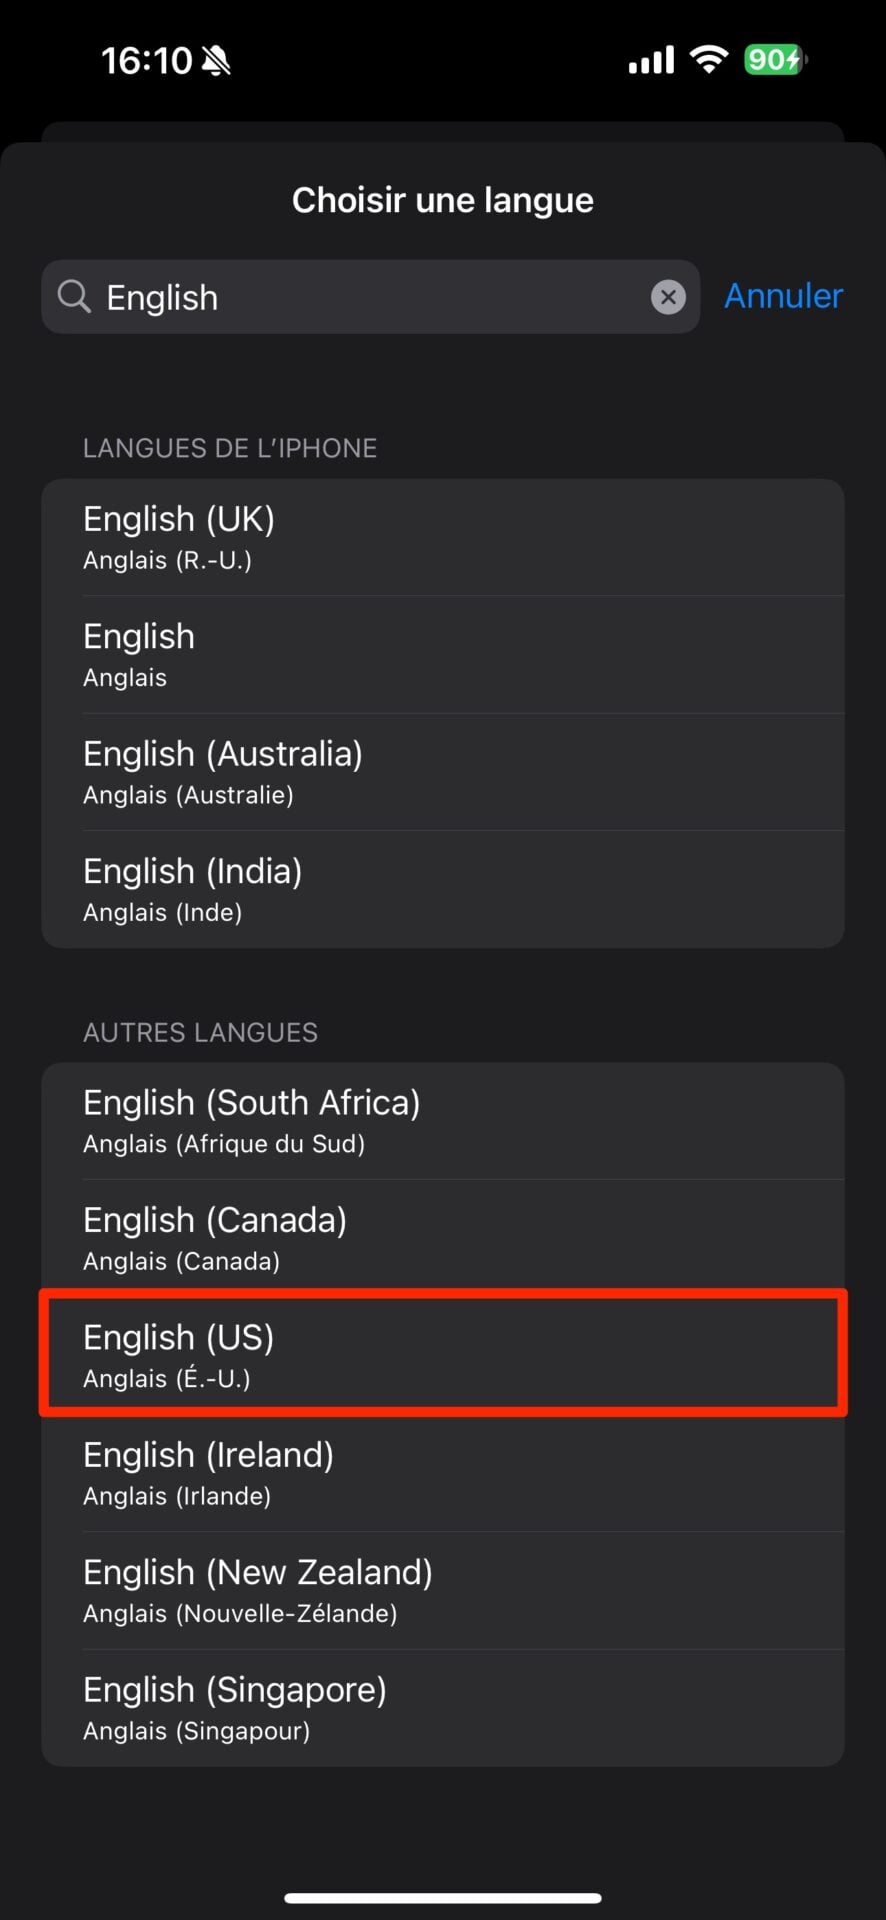Pick English (Ireland) language

point(443,1473)
